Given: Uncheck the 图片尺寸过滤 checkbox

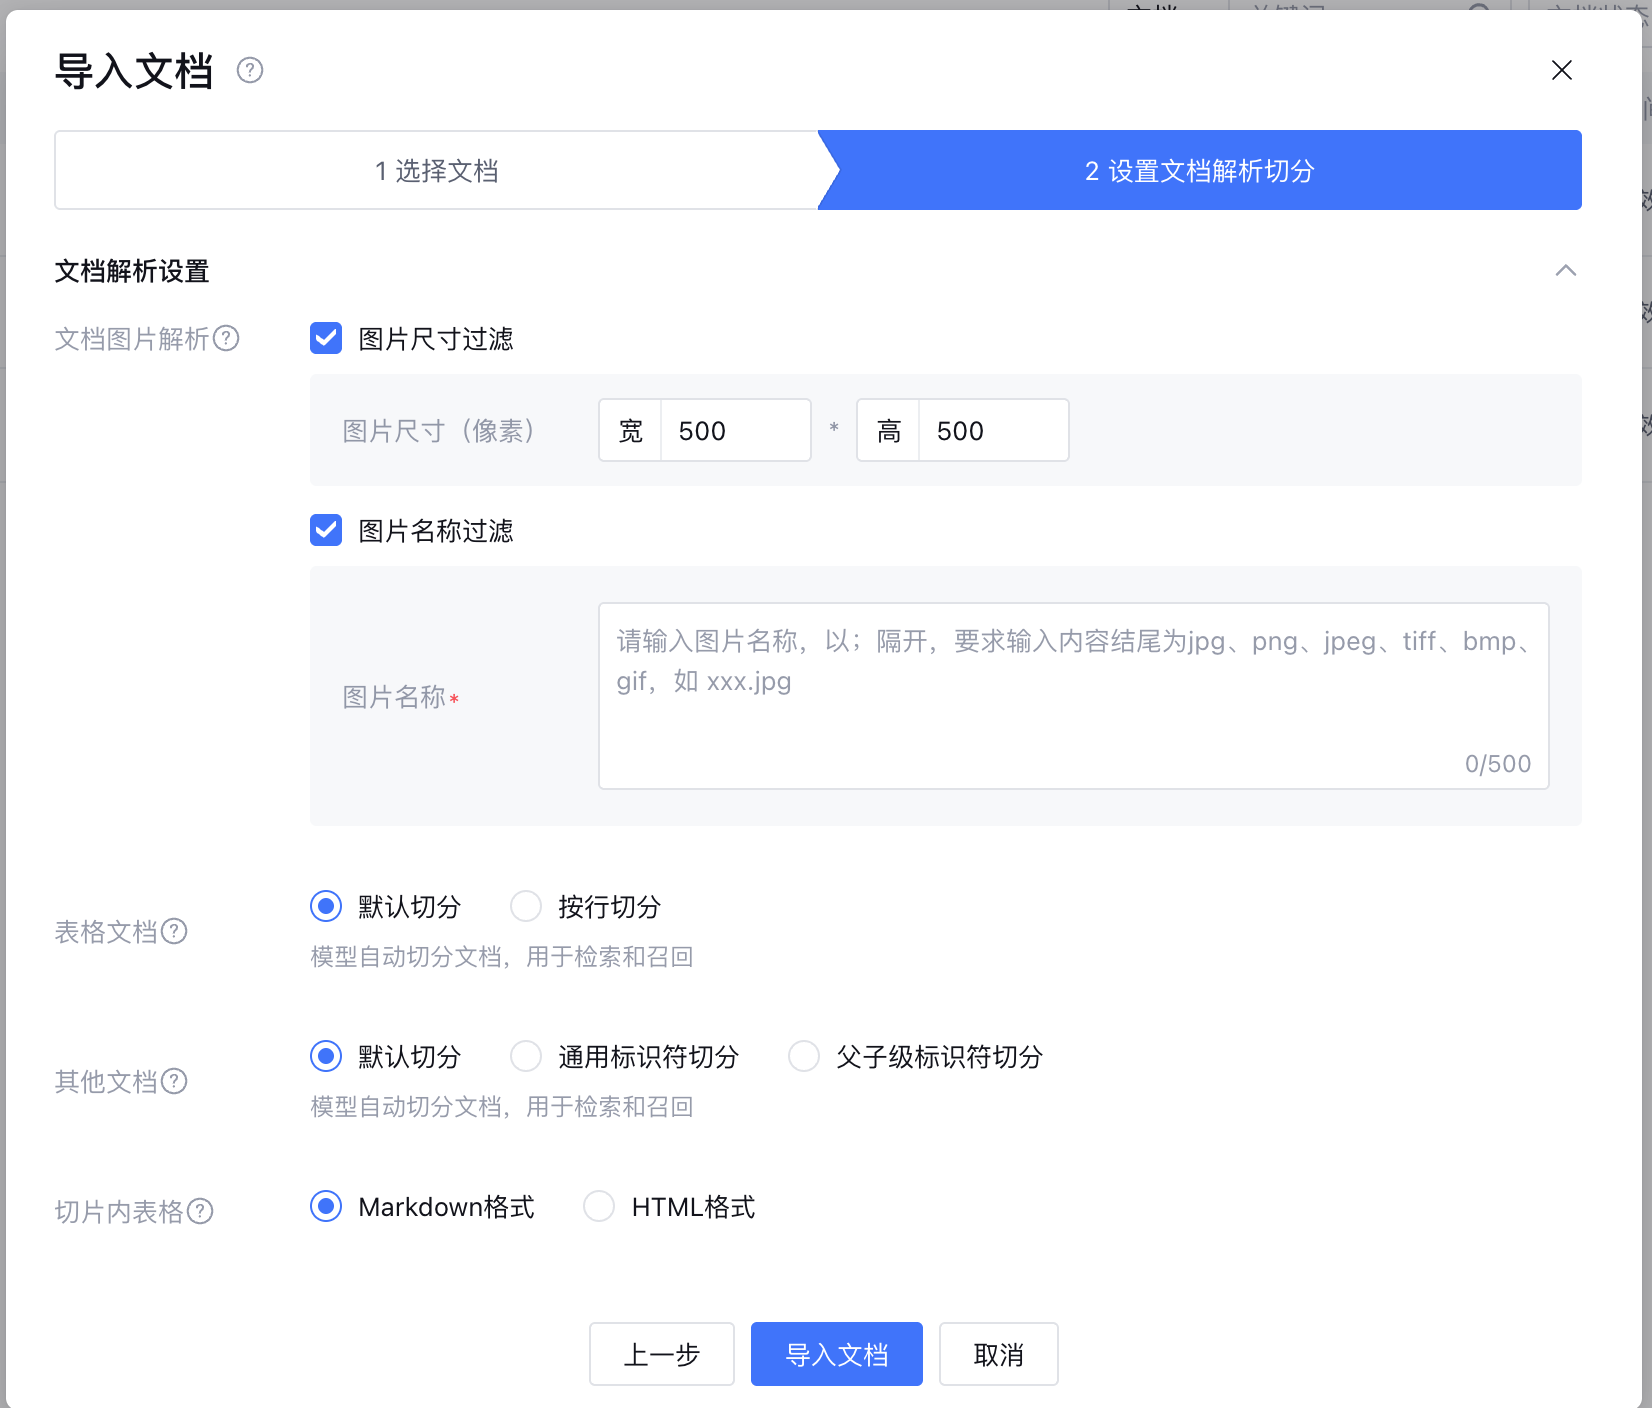Looking at the screenshot, I should point(326,338).
